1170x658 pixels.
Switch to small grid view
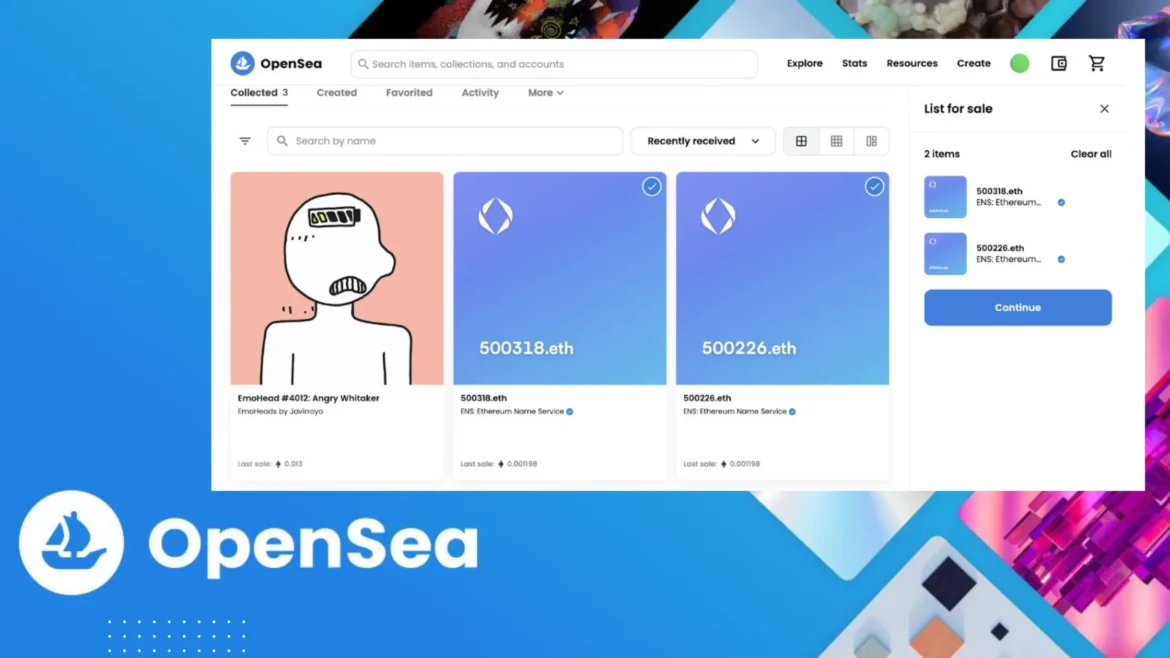(836, 141)
